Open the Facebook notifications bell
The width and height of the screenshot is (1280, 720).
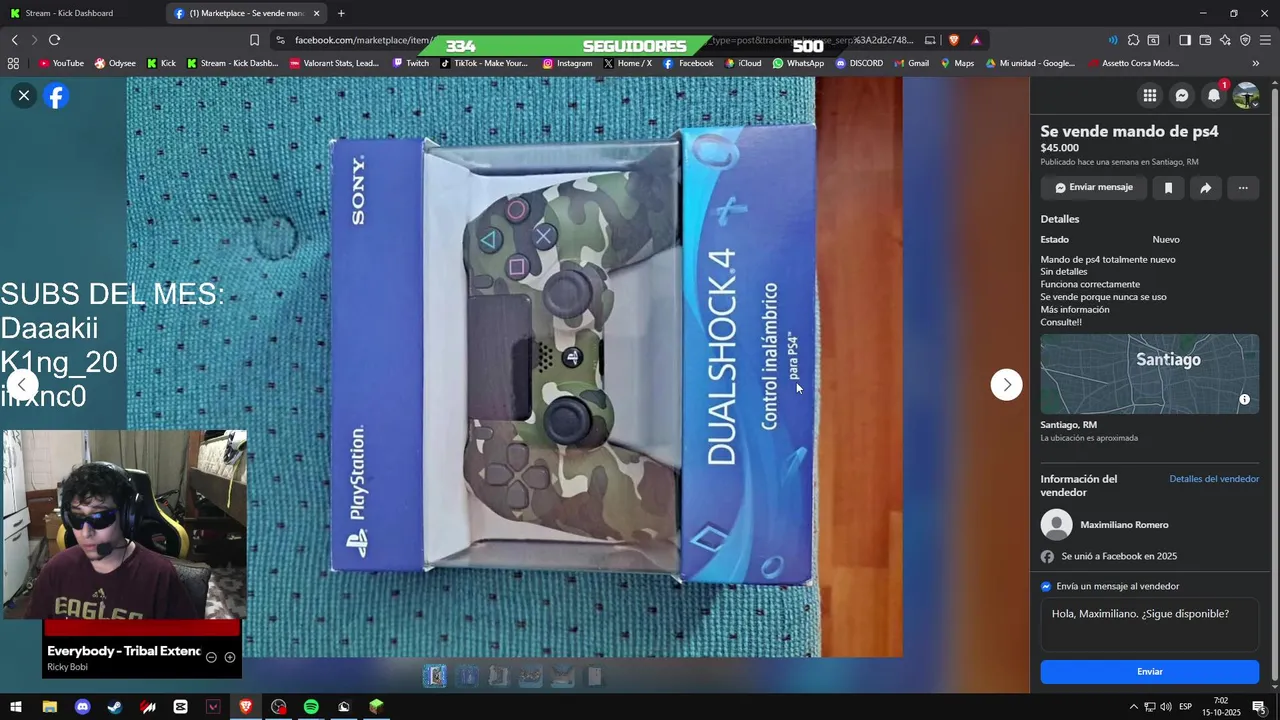(x=1214, y=96)
